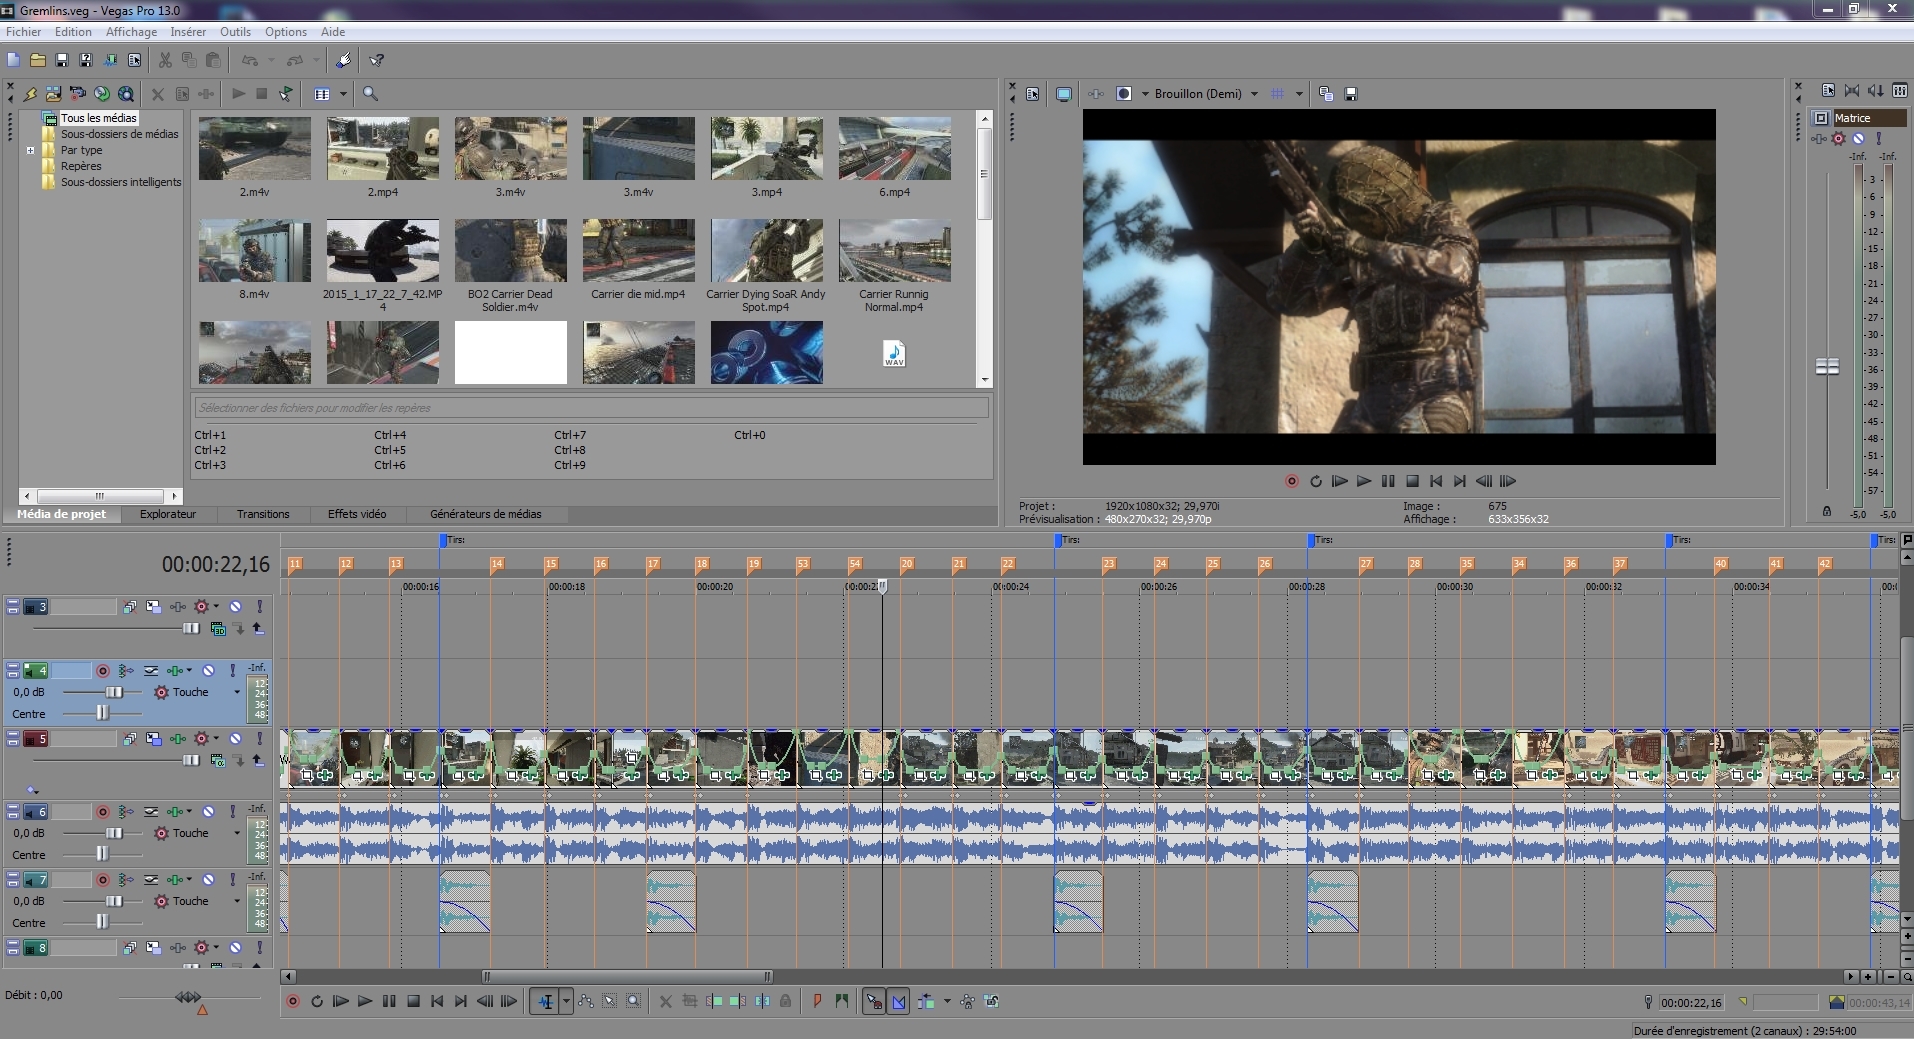Expand the Par type folder tree
Image resolution: width=1914 pixels, height=1039 pixels.
pyautogui.click(x=30, y=150)
